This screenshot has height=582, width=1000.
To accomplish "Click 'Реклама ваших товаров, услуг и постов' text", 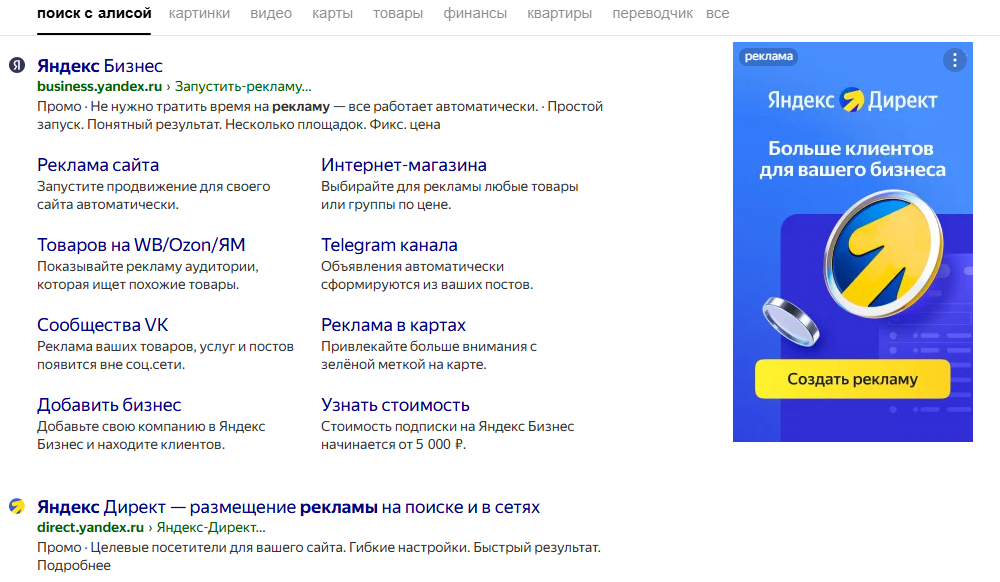I will coord(165,347).
